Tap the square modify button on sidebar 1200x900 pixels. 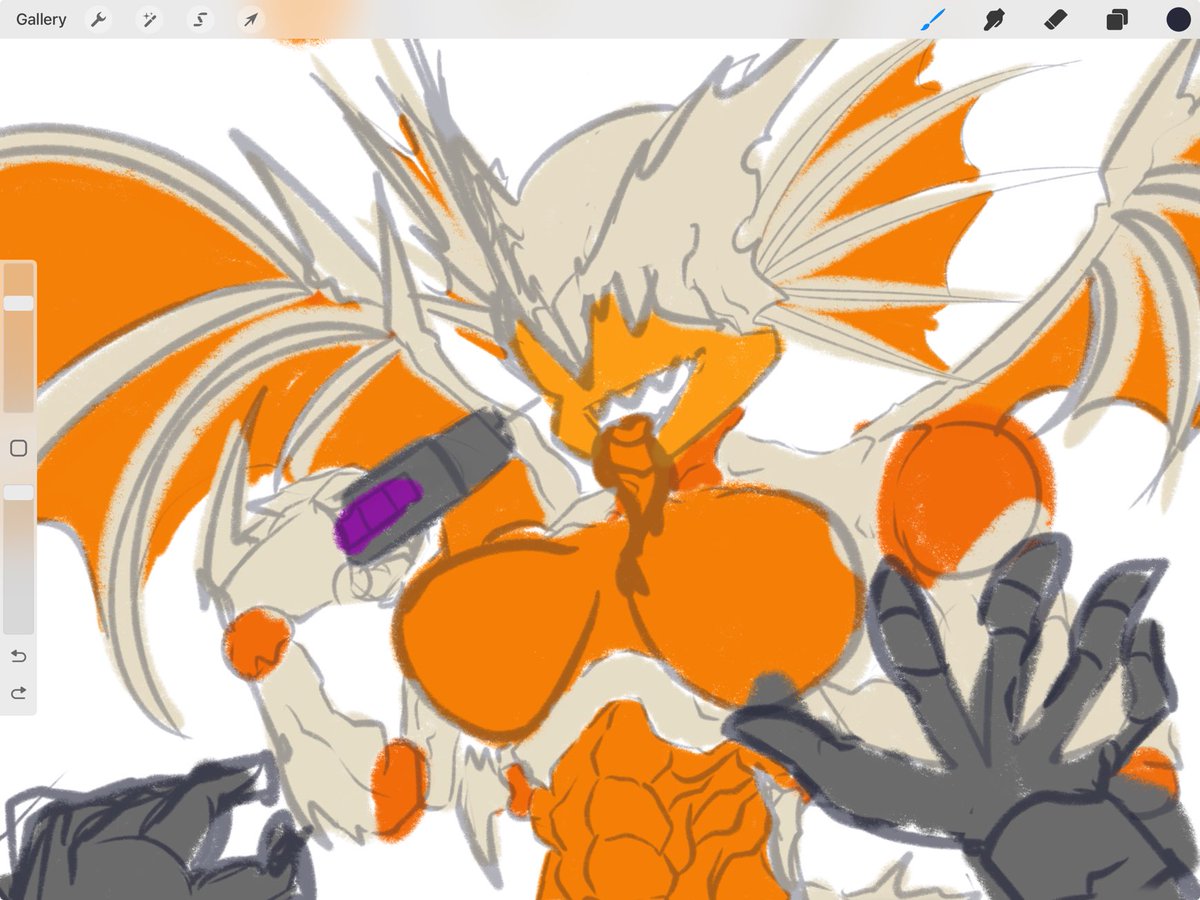(18, 448)
